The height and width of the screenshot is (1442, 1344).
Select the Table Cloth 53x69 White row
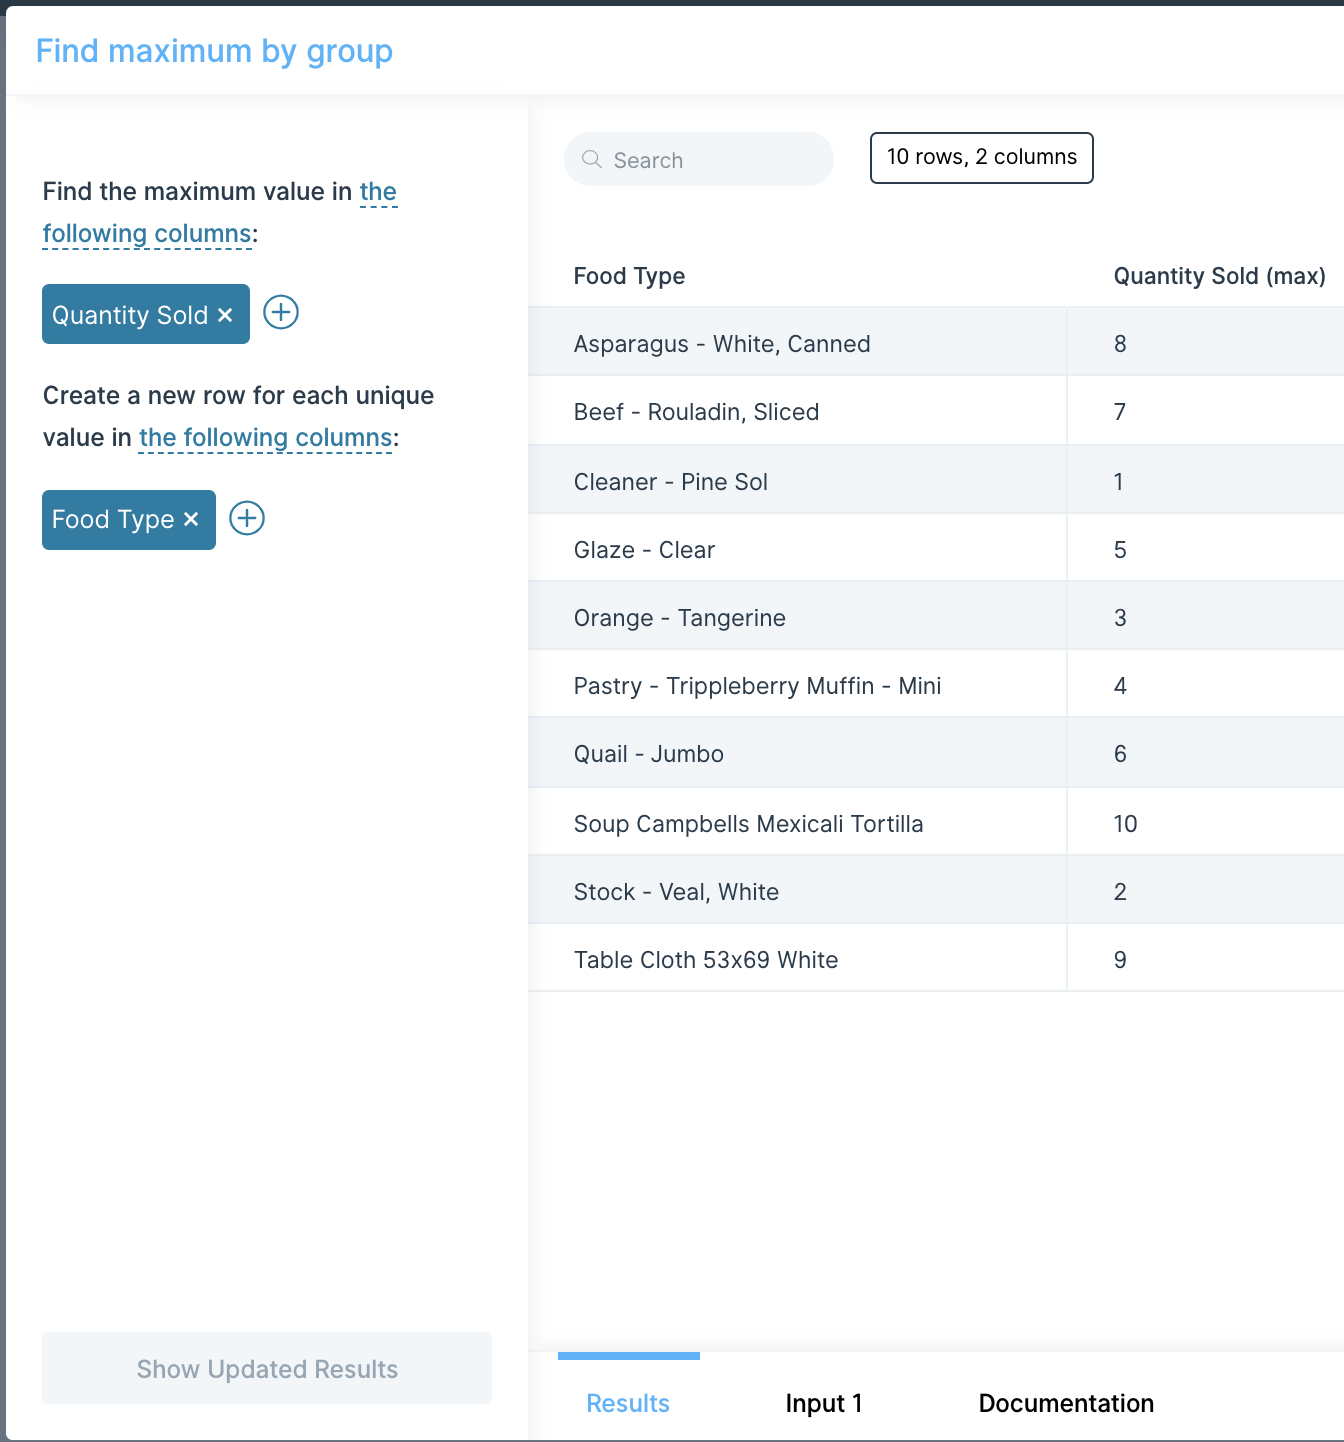coord(936,959)
